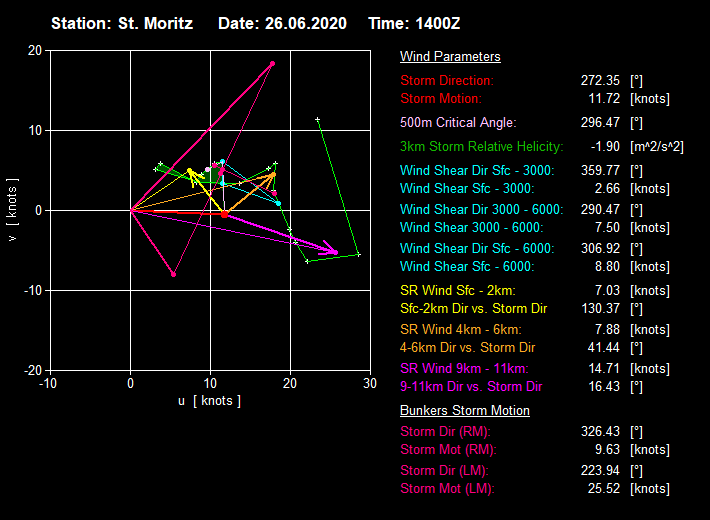Image resolution: width=710 pixels, height=520 pixels.
Task: Click the Wind Shear 3000 - 6000 label
Action: pyautogui.click(x=466, y=228)
